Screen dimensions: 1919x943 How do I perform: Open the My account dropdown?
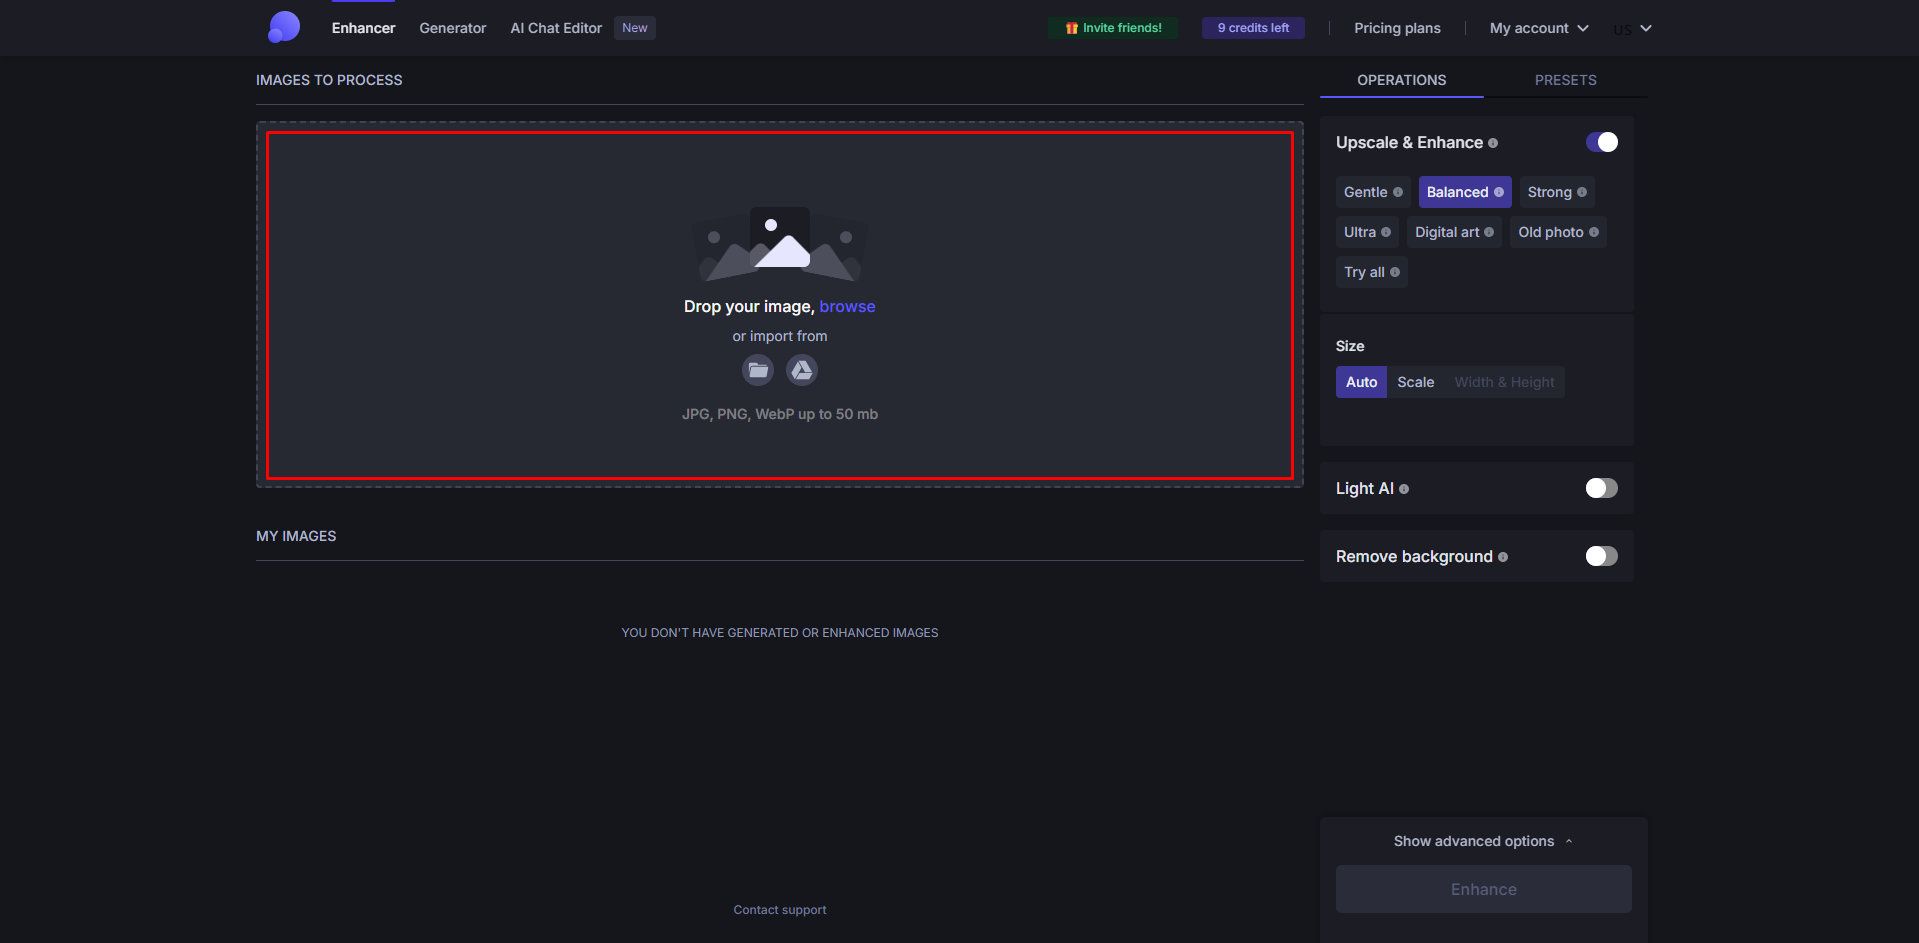point(1537,28)
